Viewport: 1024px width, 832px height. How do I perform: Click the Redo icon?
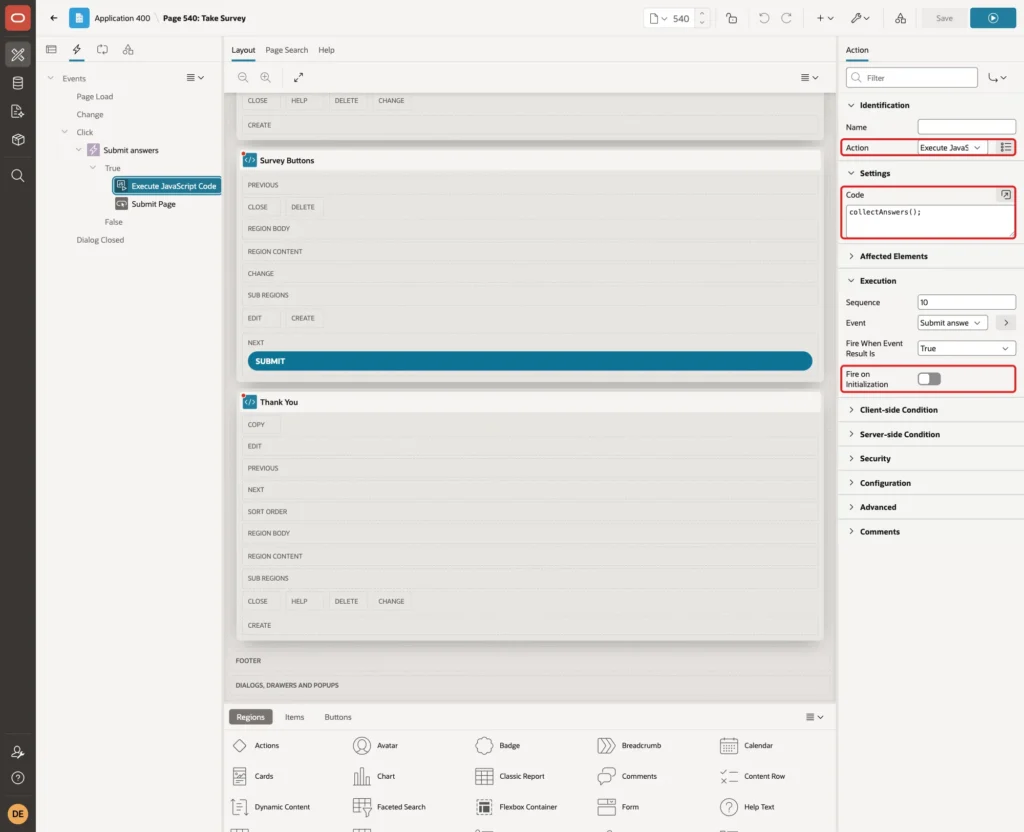coord(786,18)
